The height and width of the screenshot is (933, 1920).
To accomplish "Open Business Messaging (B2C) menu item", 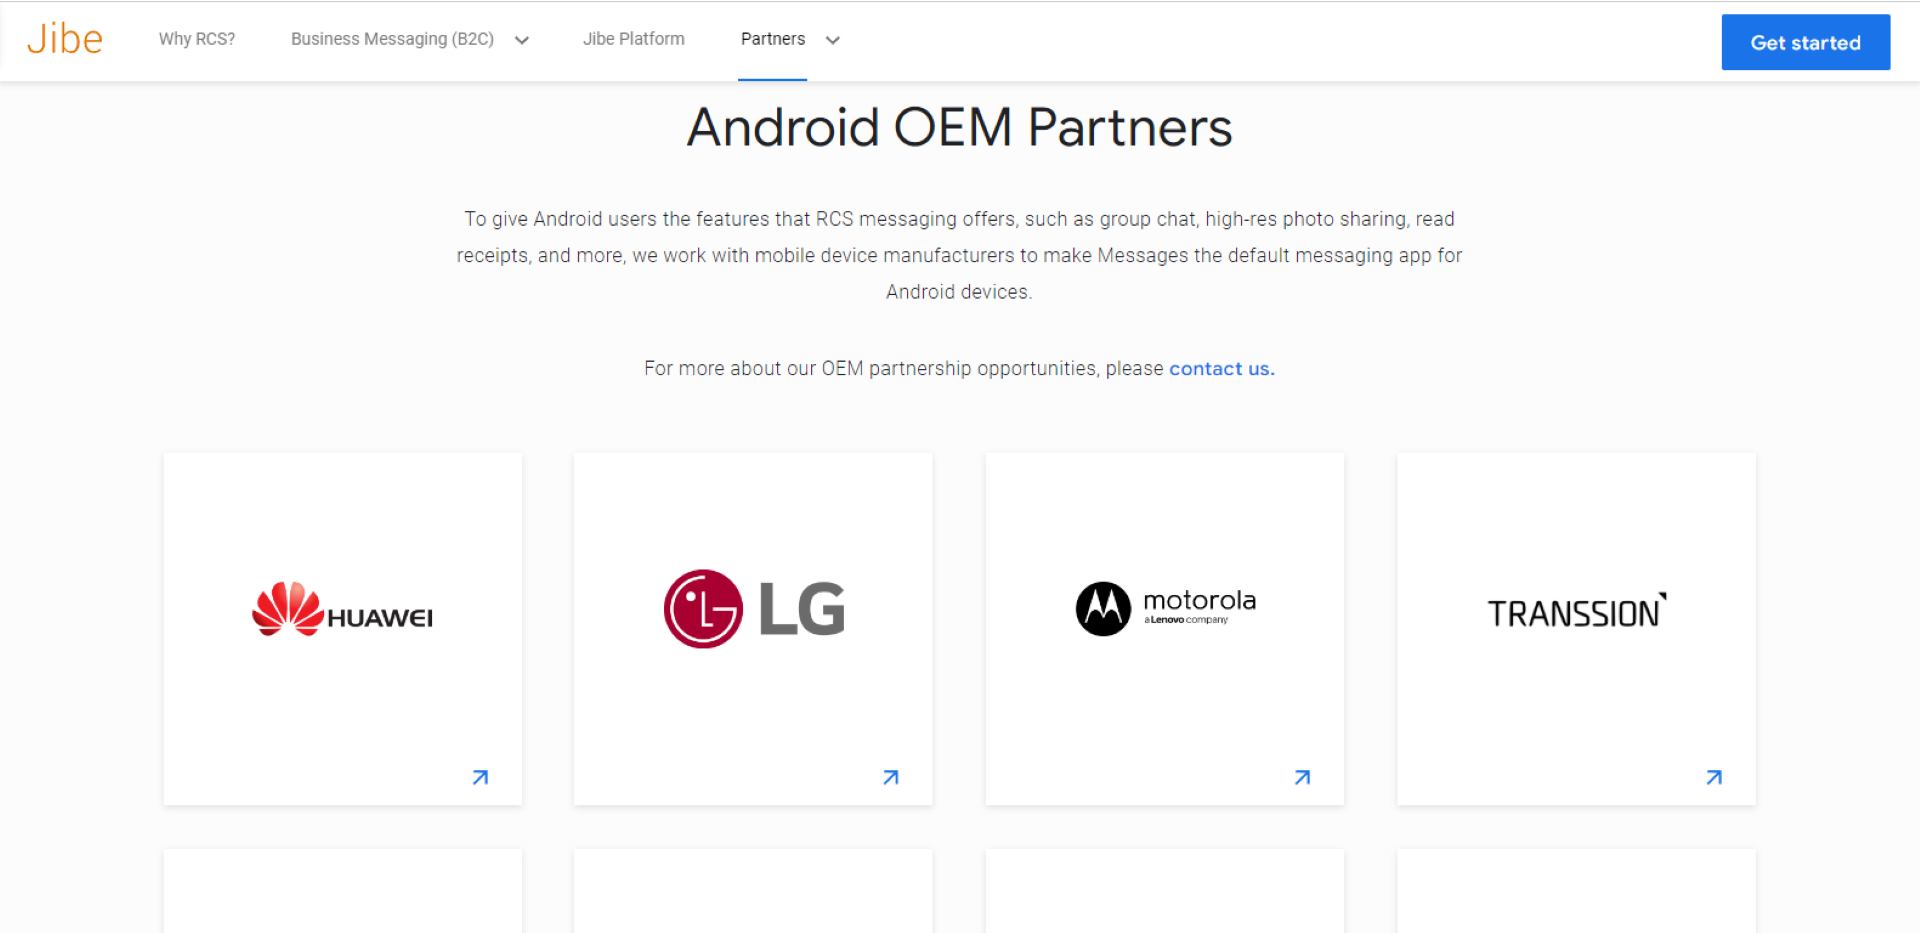I will click(392, 39).
